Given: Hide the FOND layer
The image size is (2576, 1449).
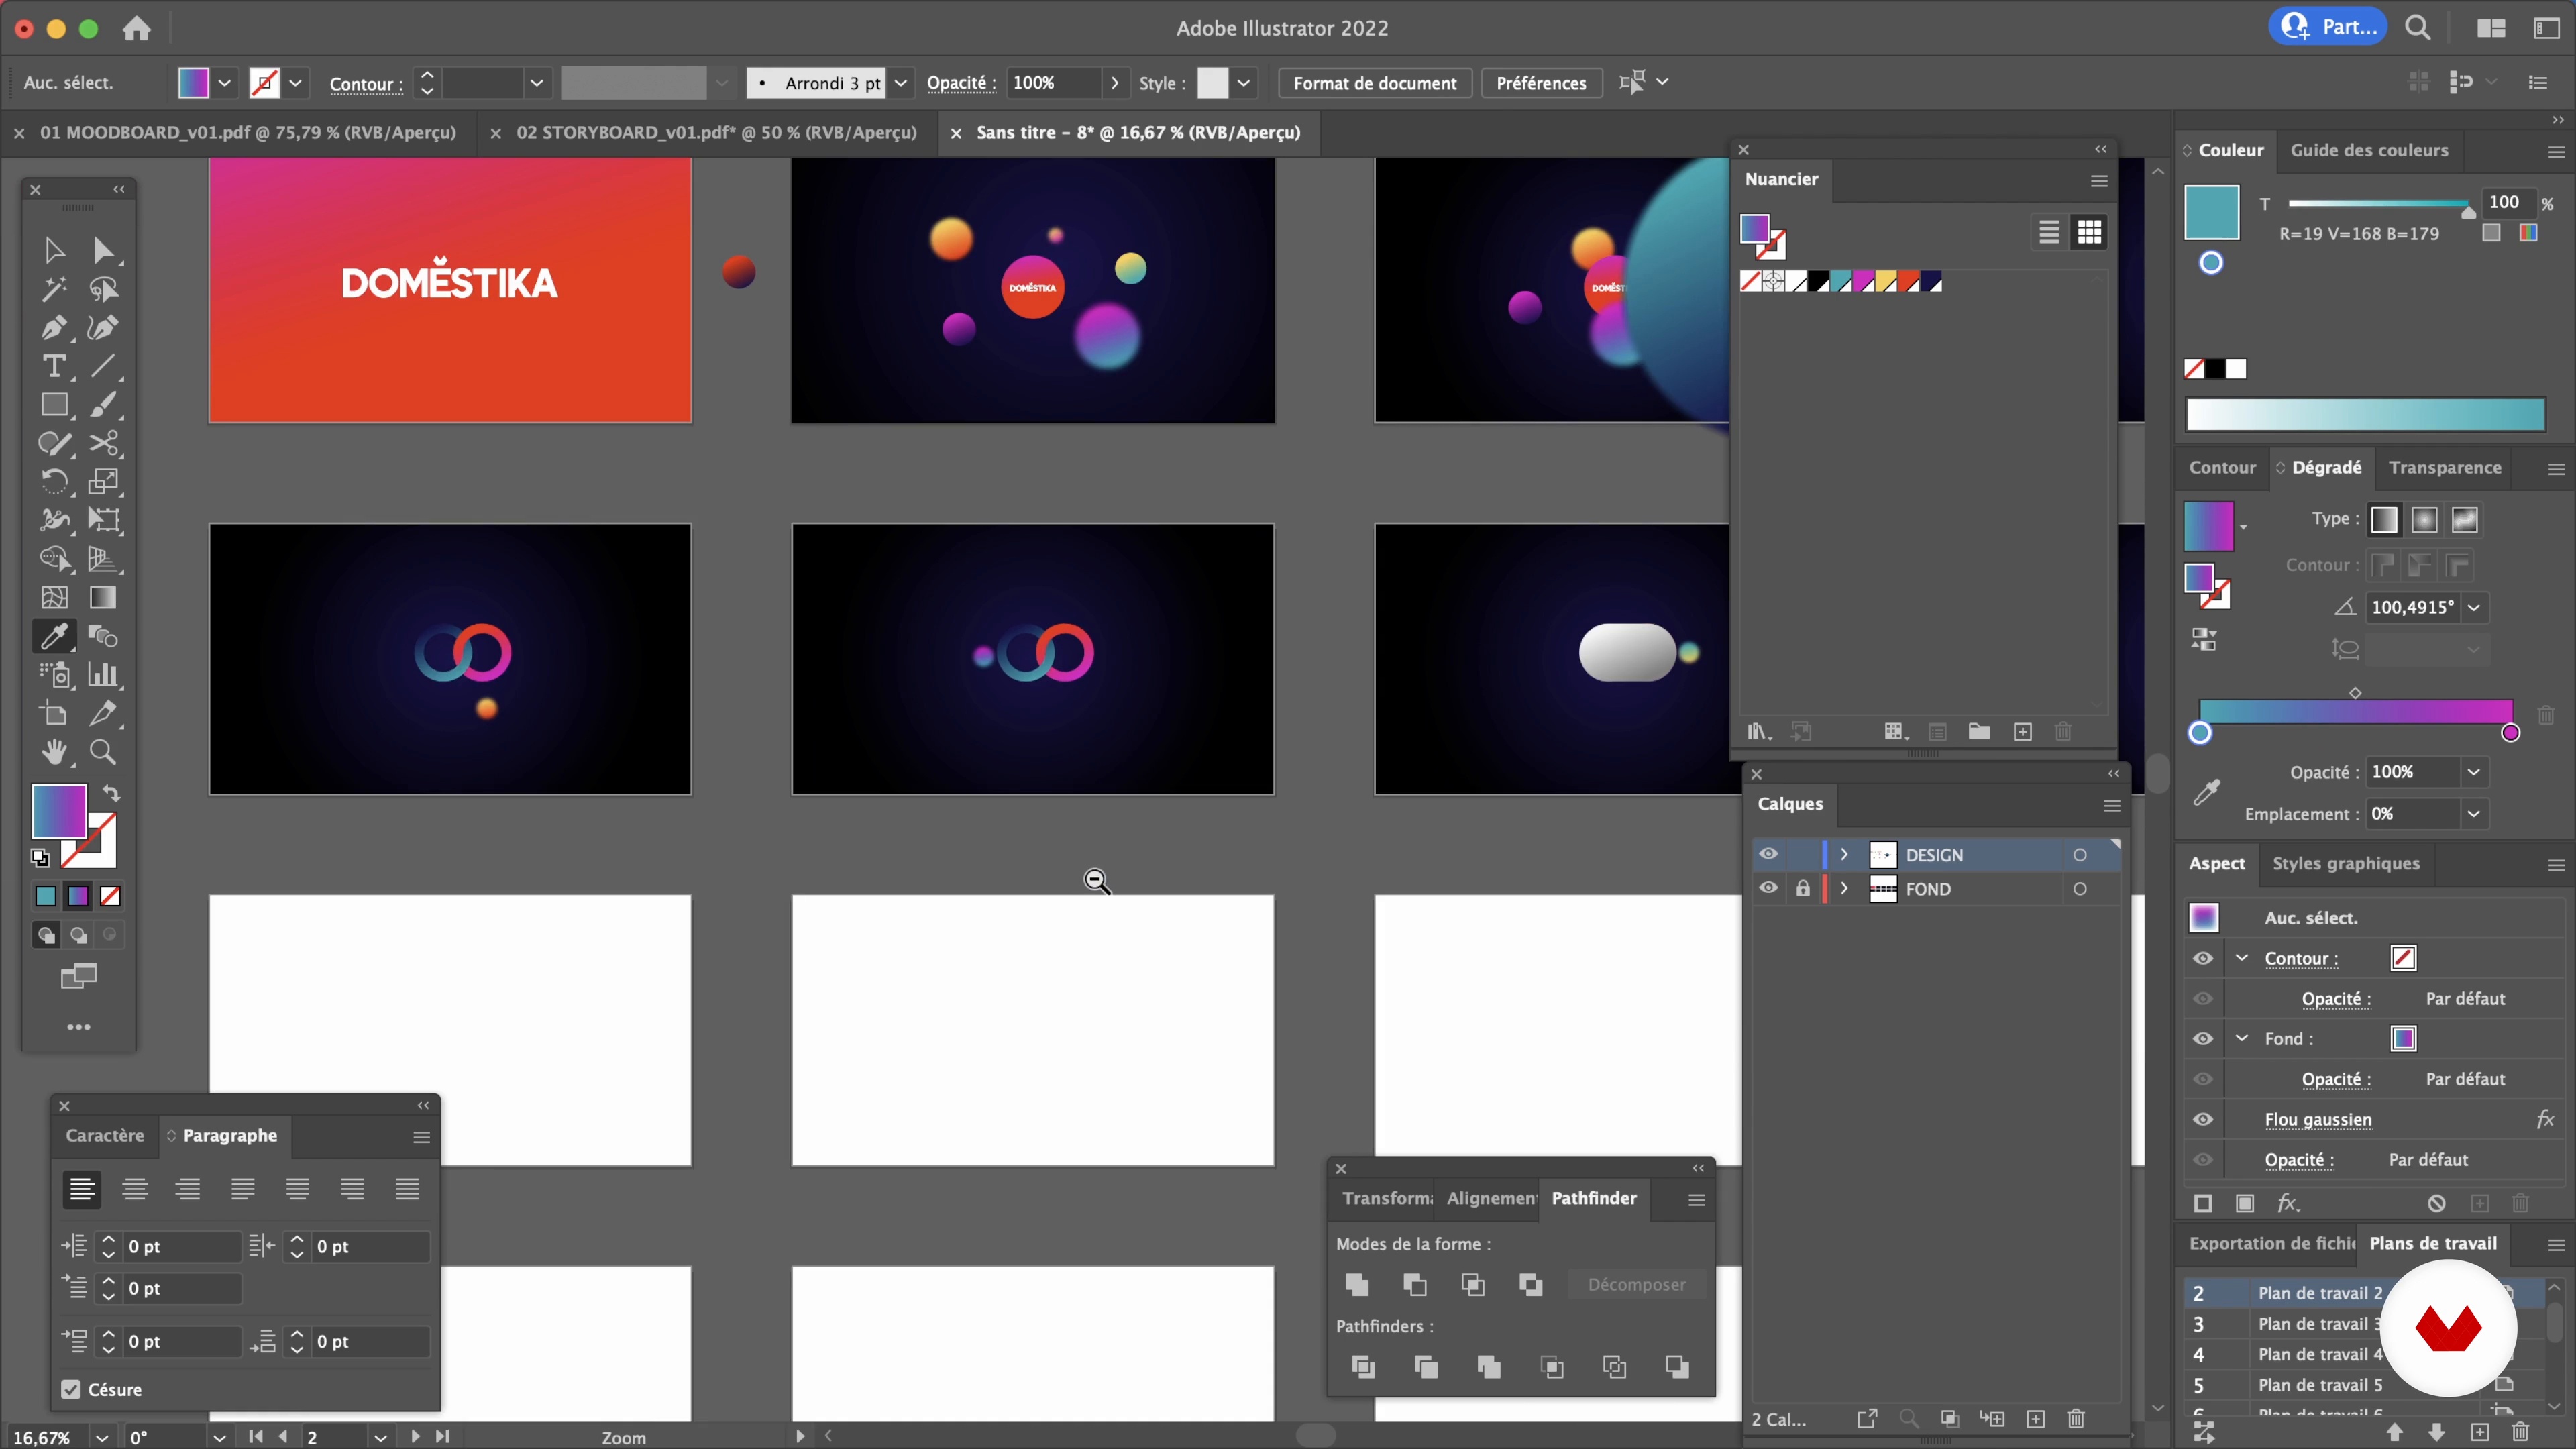Looking at the screenshot, I should 1768,888.
